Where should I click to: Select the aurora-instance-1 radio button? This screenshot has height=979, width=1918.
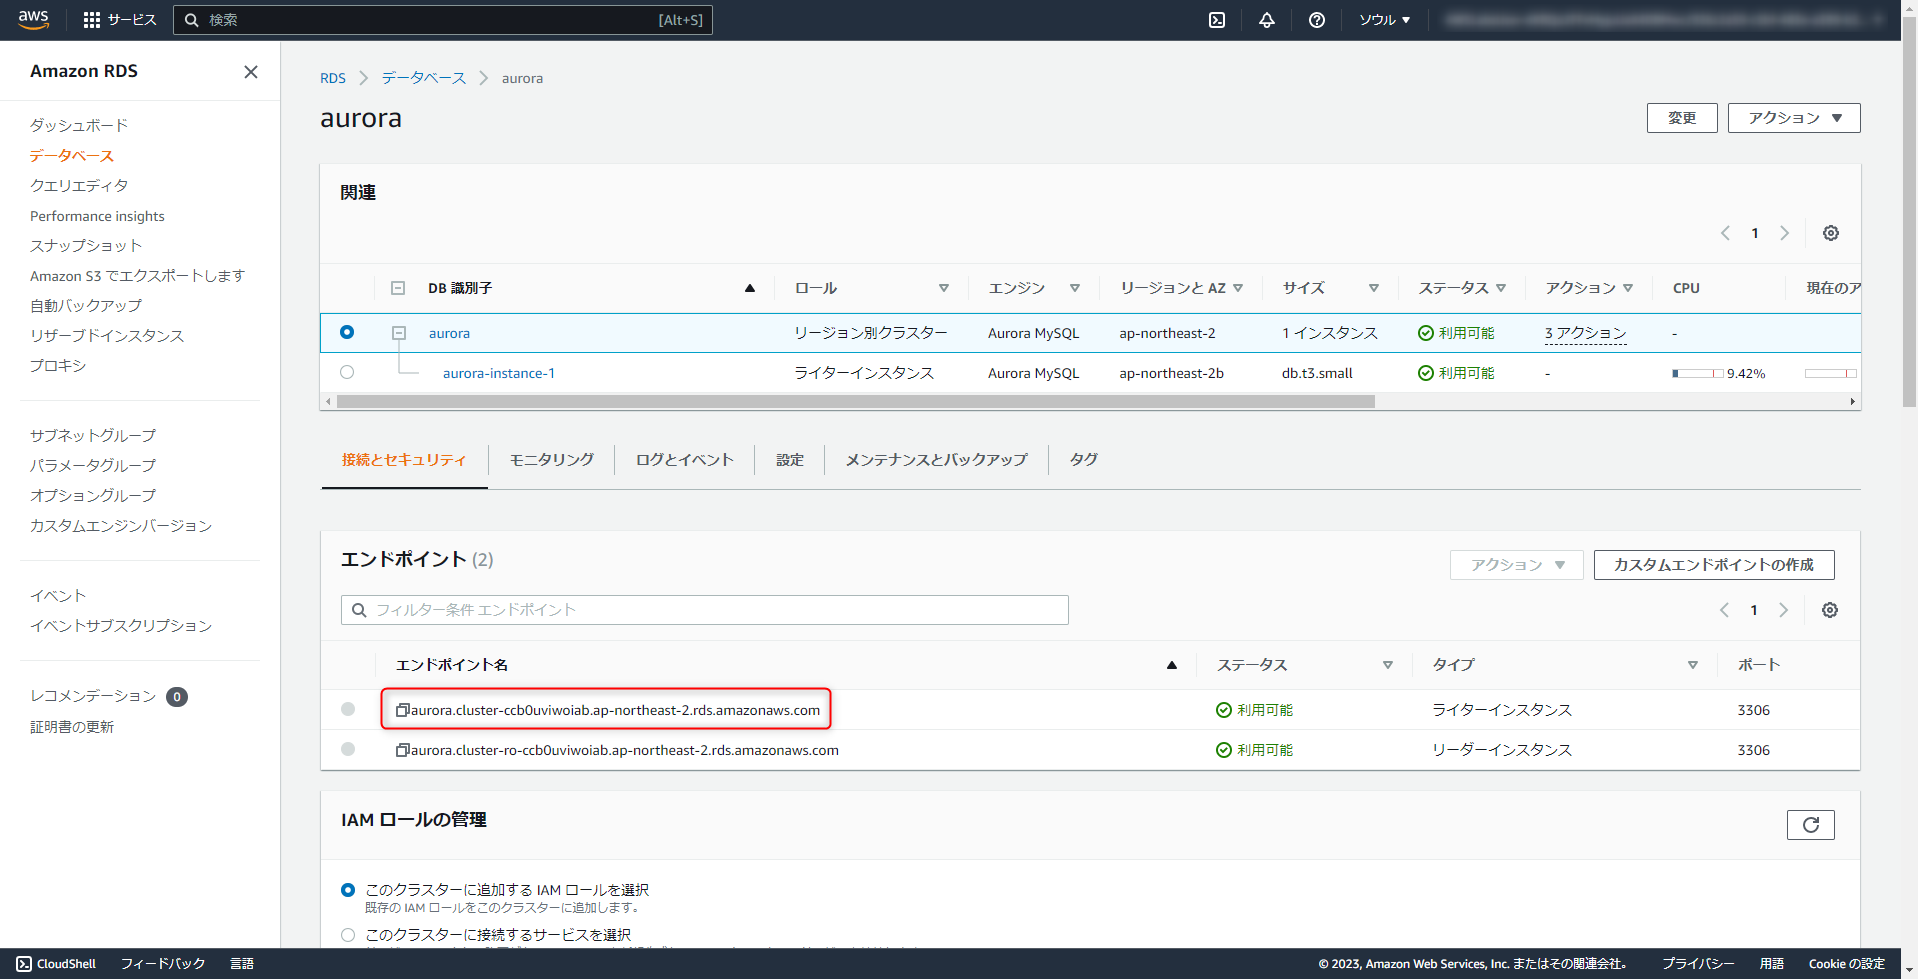[347, 372]
